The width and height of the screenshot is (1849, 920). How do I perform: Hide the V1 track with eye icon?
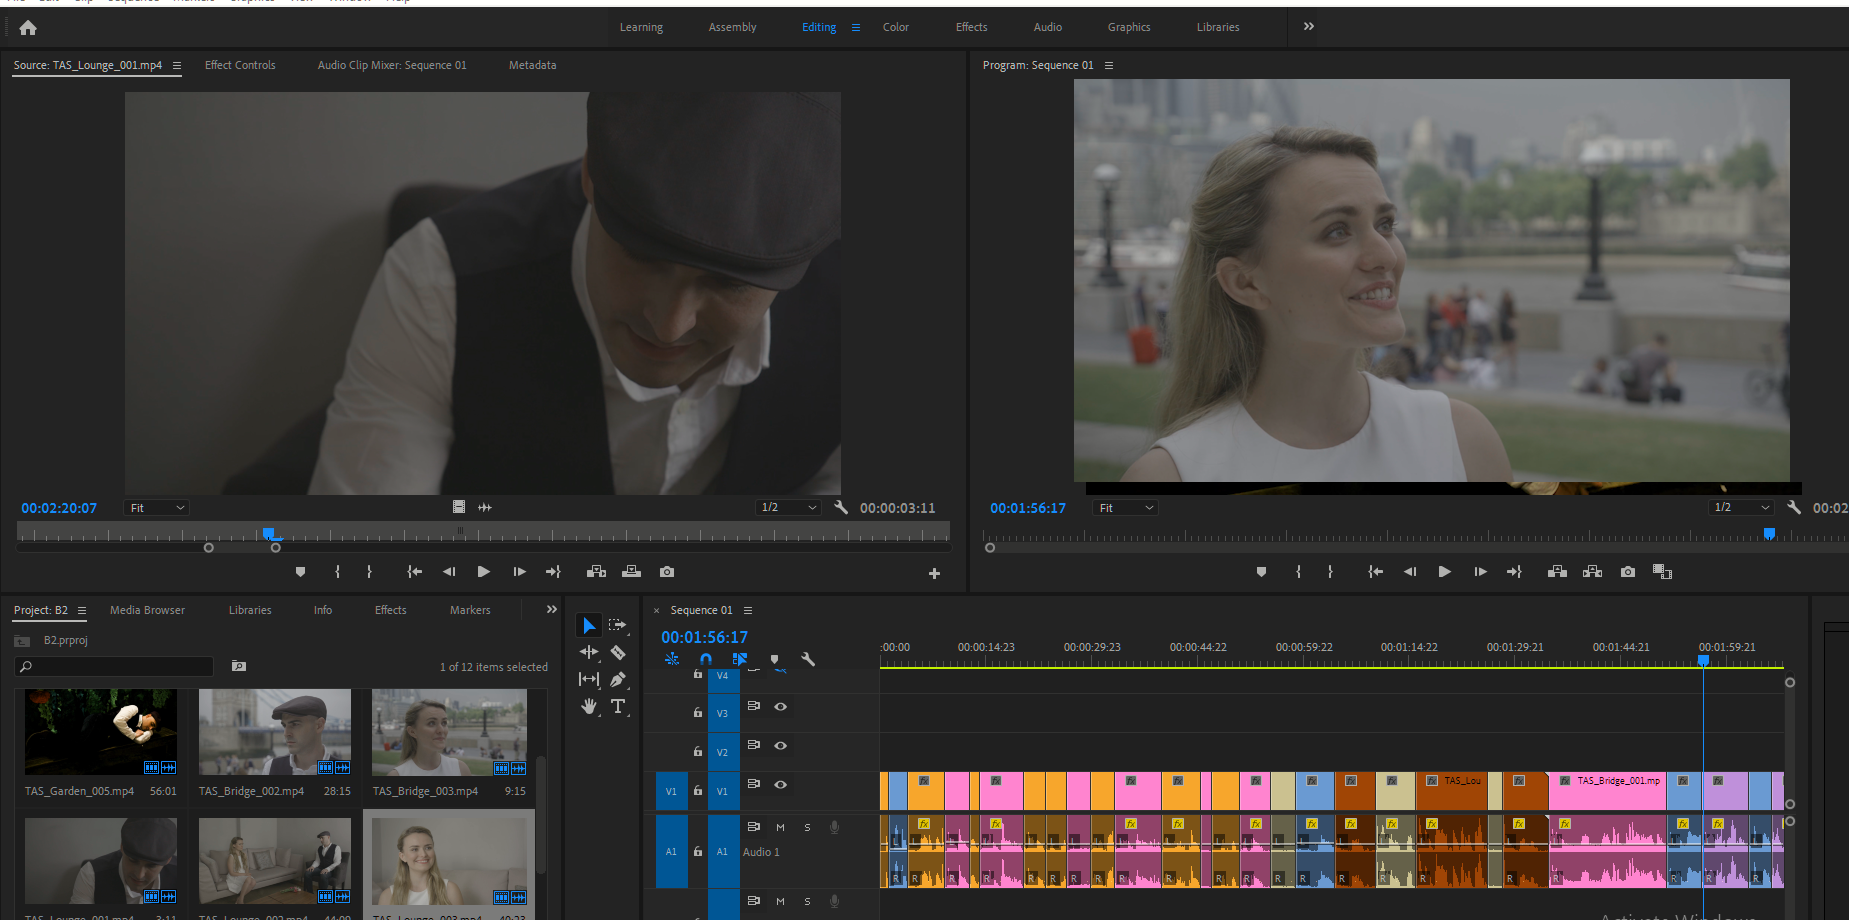pos(781,784)
